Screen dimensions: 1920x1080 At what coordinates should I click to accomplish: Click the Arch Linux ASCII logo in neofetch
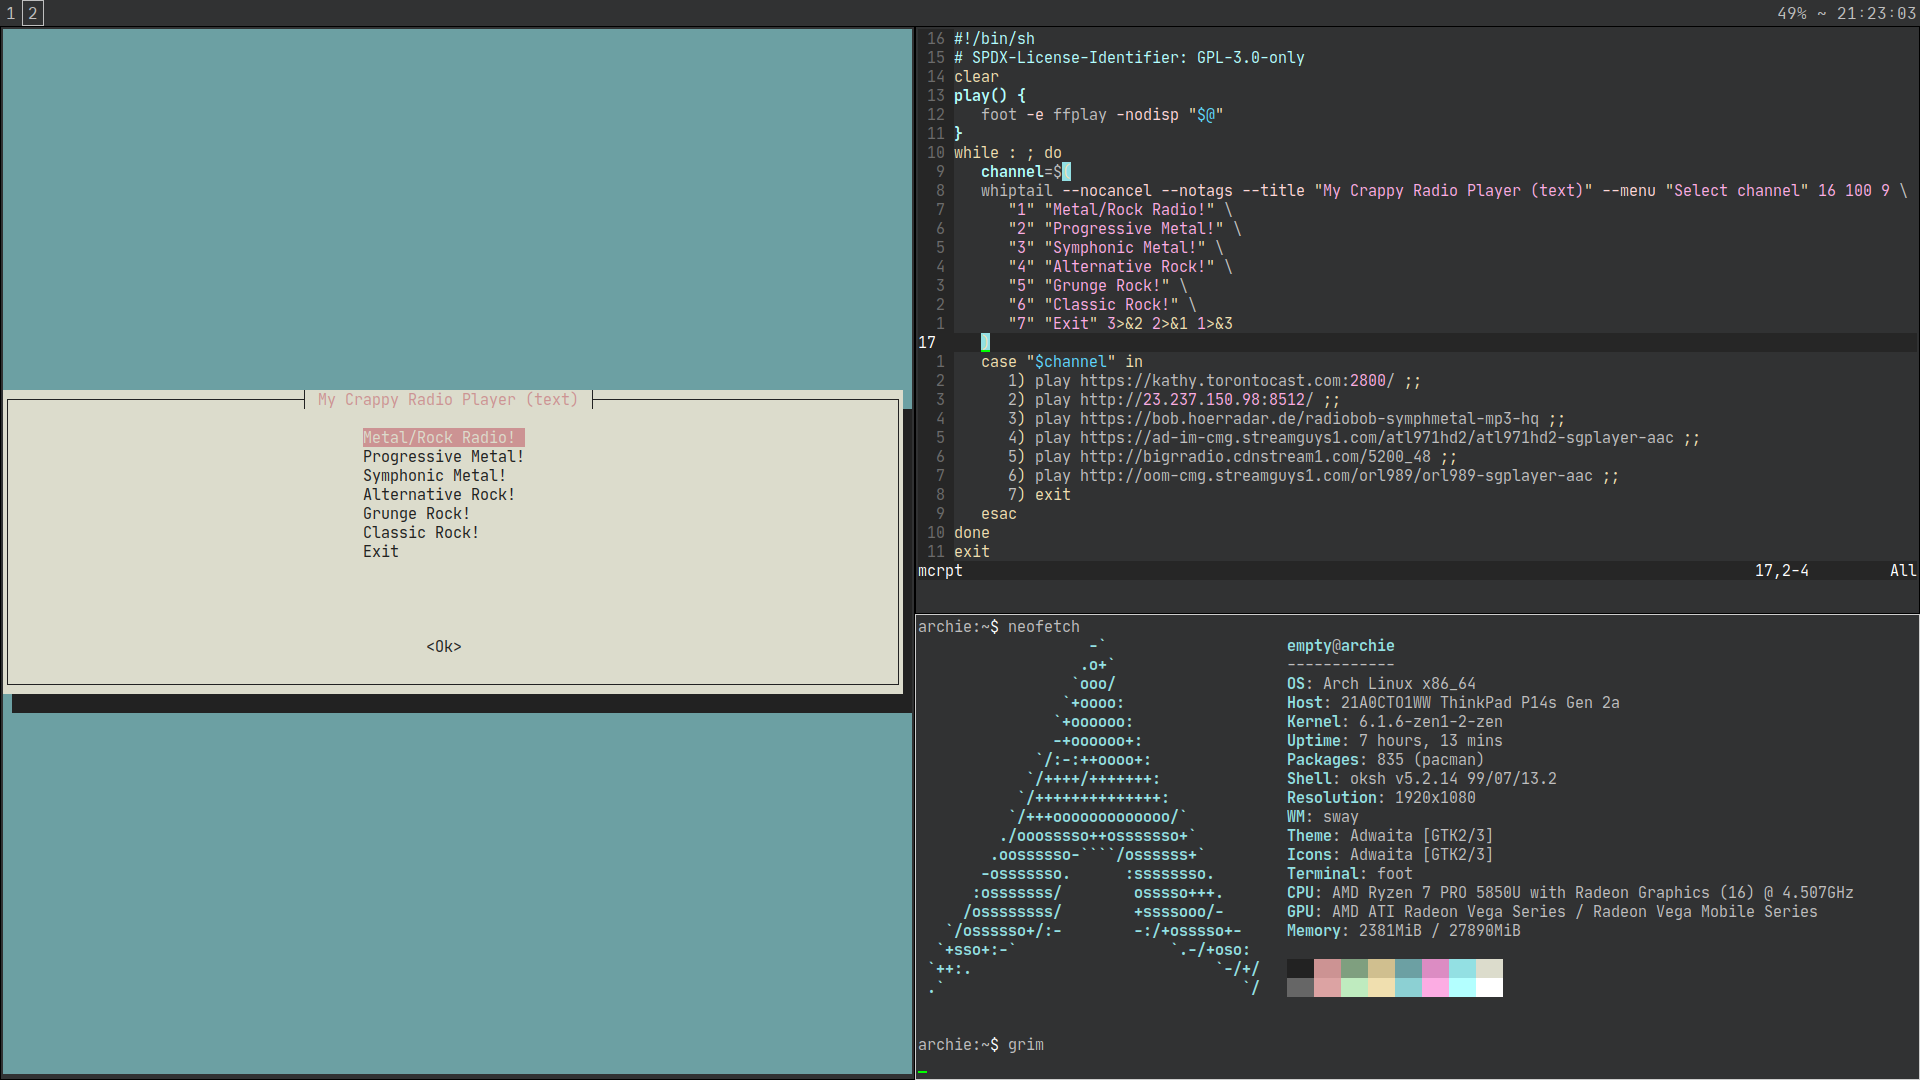click(1093, 817)
